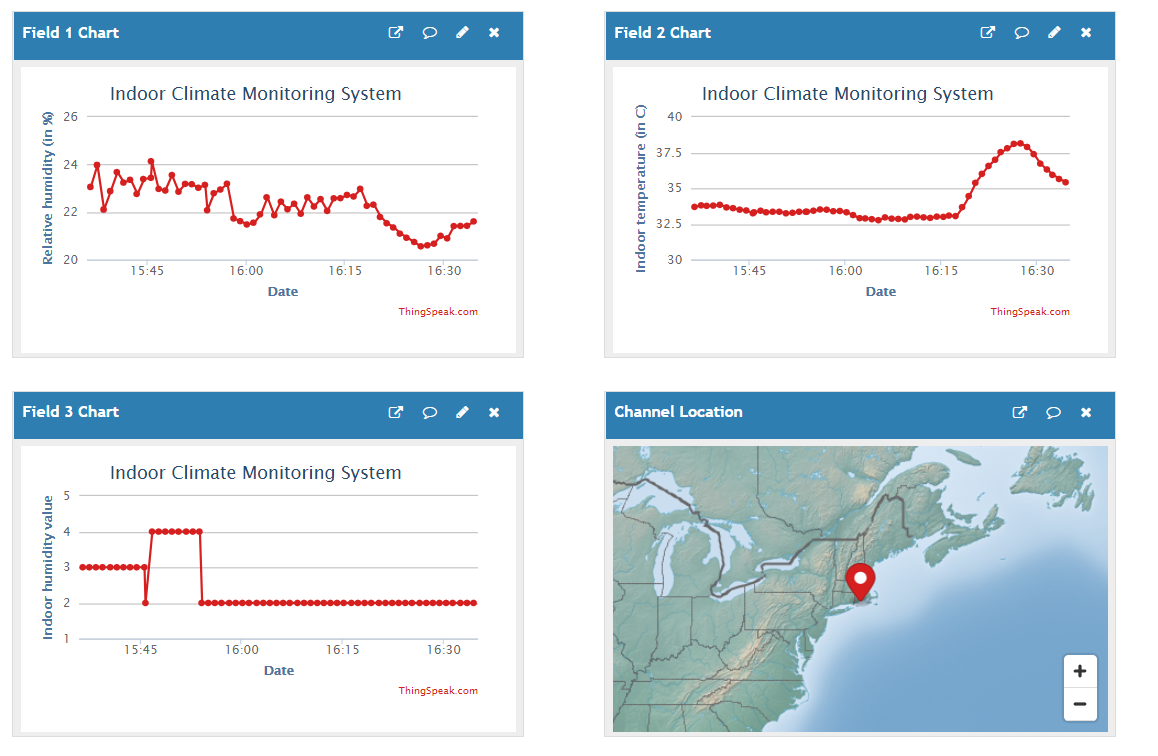The height and width of the screenshot is (756, 1158).
Task: Open Field 3 Chart in a new window
Action: [395, 412]
